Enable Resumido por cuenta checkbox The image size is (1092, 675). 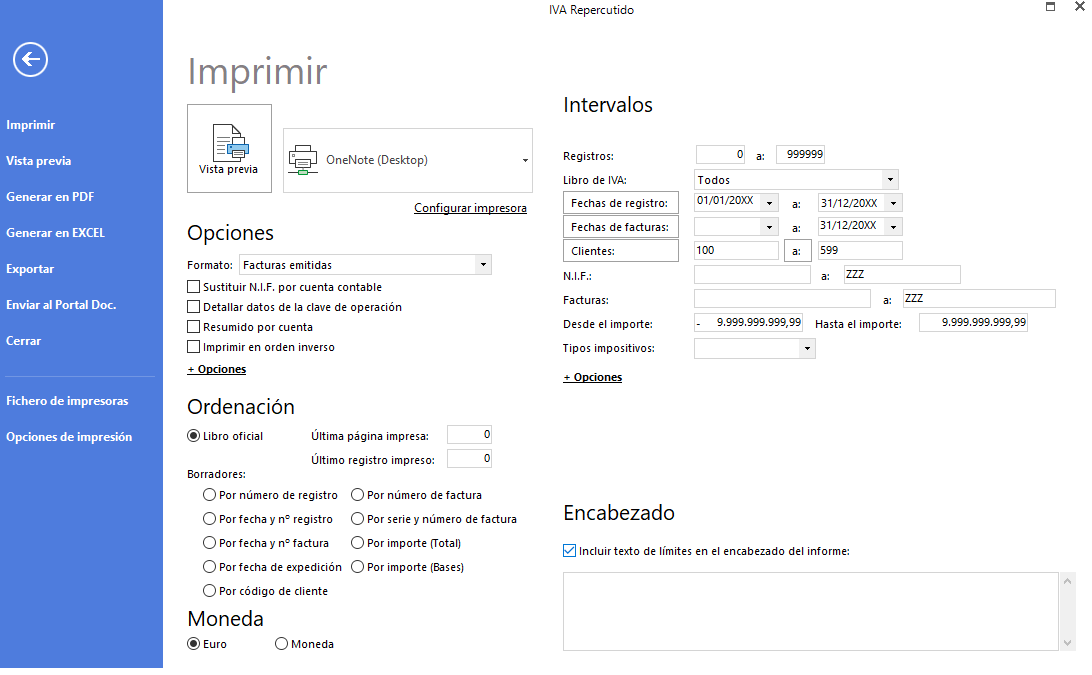pos(194,326)
